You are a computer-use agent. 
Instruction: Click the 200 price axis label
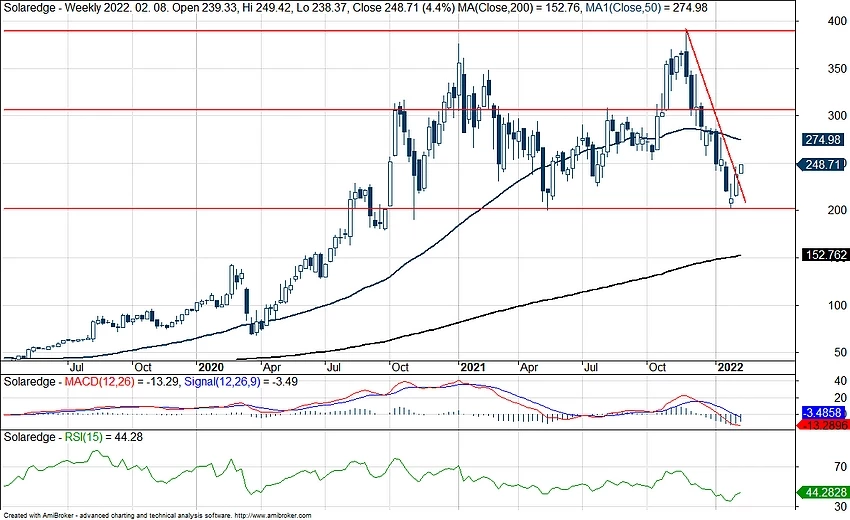pos(838,210)
